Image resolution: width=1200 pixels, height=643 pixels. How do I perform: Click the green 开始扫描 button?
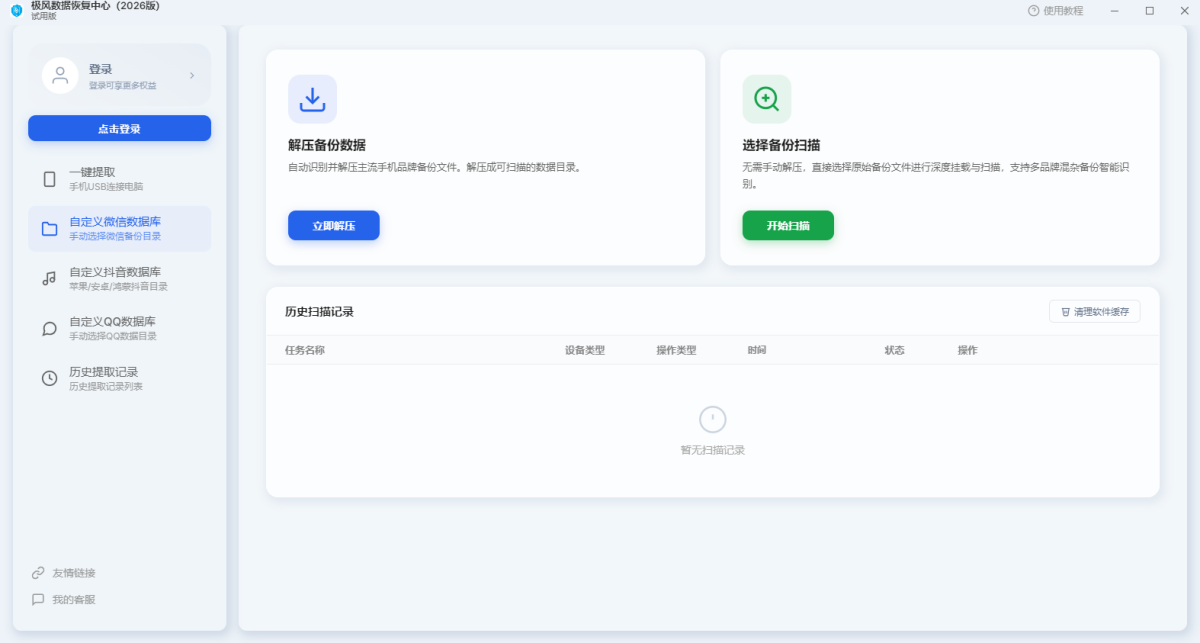(x=788, y=226)
